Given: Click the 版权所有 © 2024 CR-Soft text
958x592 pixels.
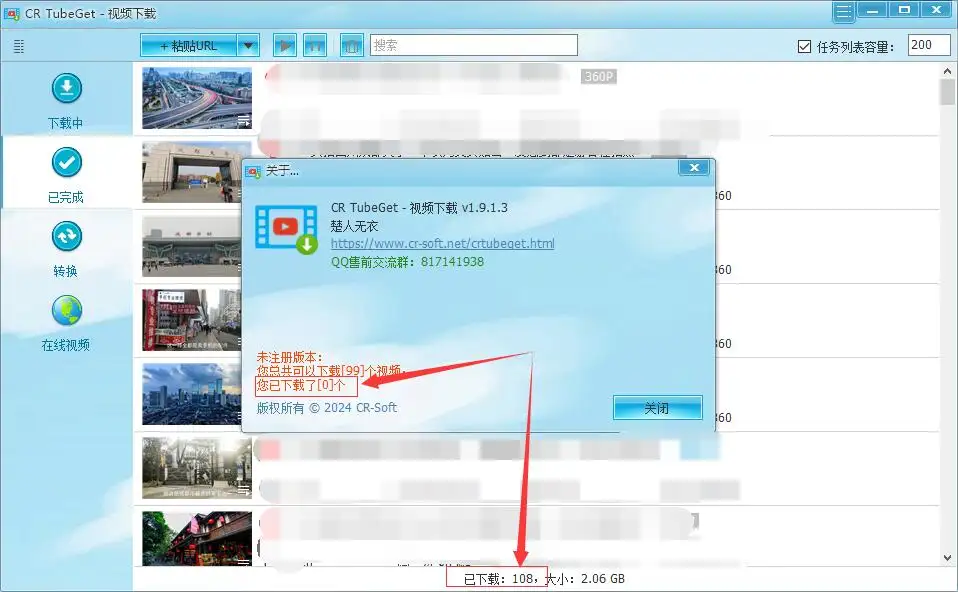Looking at the screenshot, I should click(x=327, y=407).
